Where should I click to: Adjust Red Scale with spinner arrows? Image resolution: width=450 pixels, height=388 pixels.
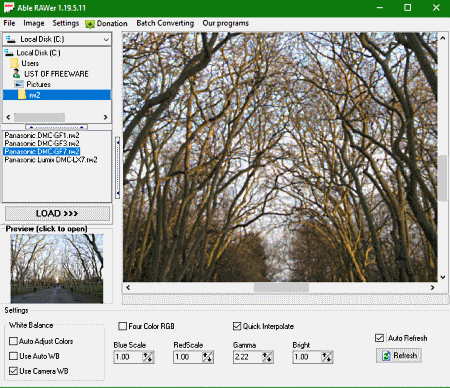pos(207,357)
